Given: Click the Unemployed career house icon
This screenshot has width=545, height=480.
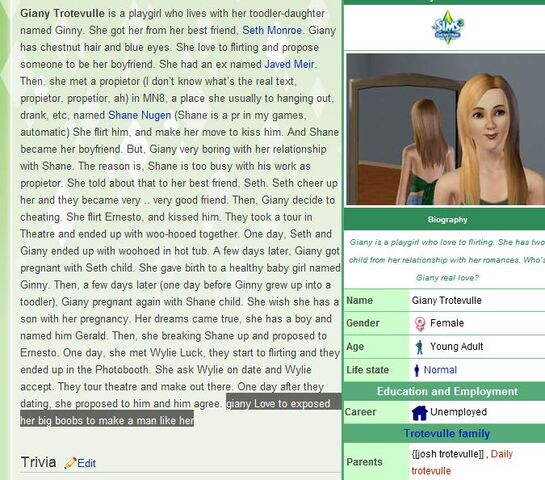Looking at the screenshot, I should point(419,413).
